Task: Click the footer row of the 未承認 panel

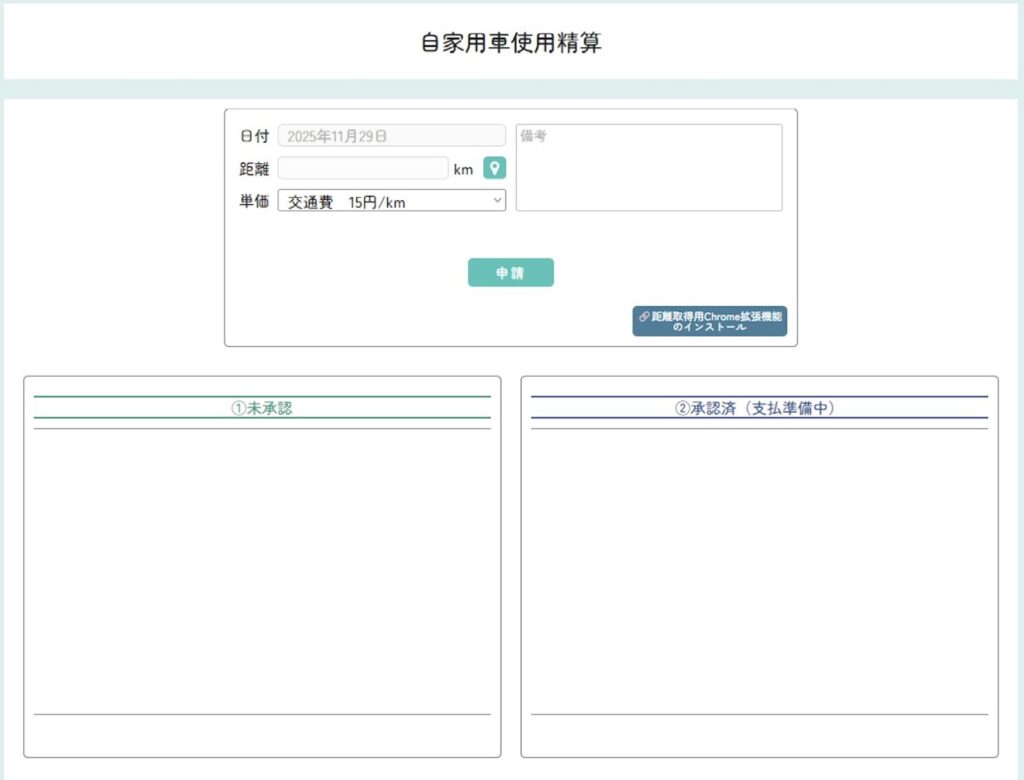Action: 262,734
